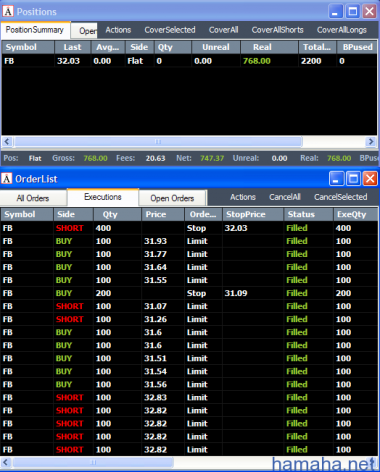Select BUY order priced 31.56

[x=189, y=384]
